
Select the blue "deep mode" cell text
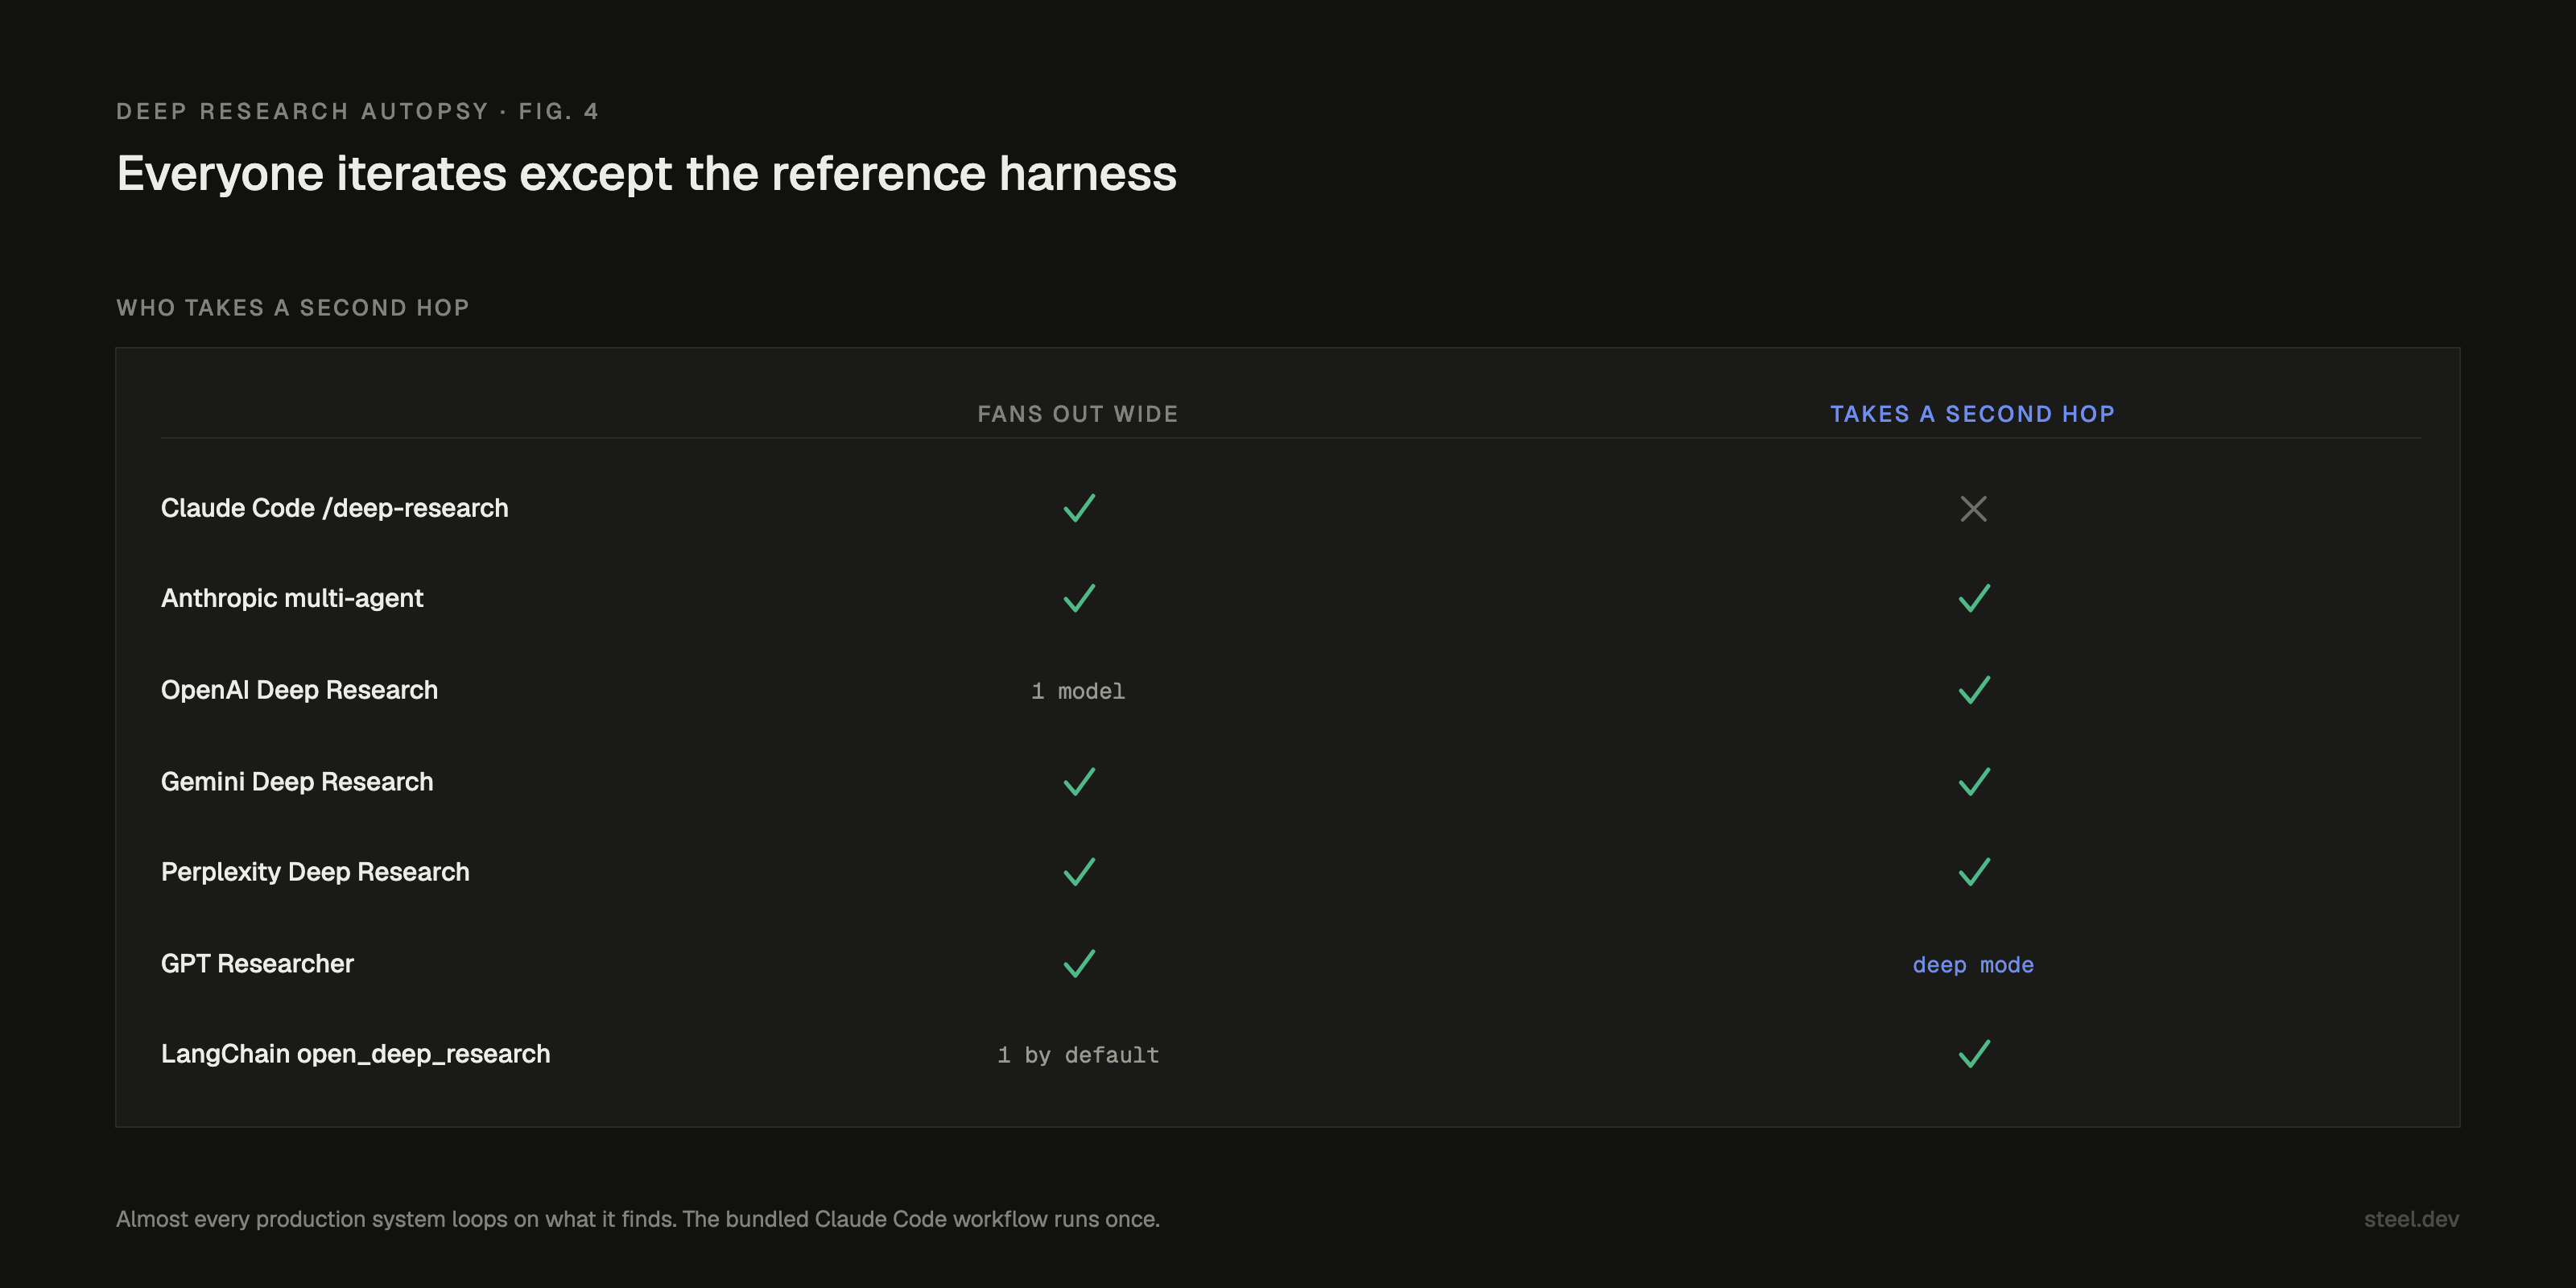1973,965
